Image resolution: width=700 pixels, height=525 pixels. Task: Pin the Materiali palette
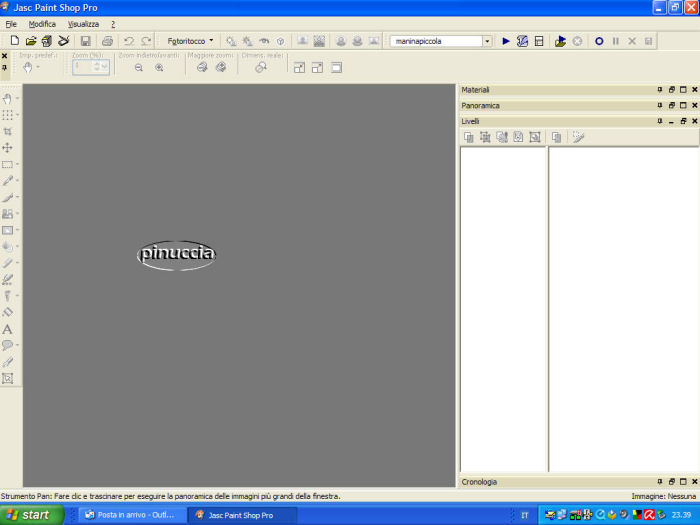[660, 90]
